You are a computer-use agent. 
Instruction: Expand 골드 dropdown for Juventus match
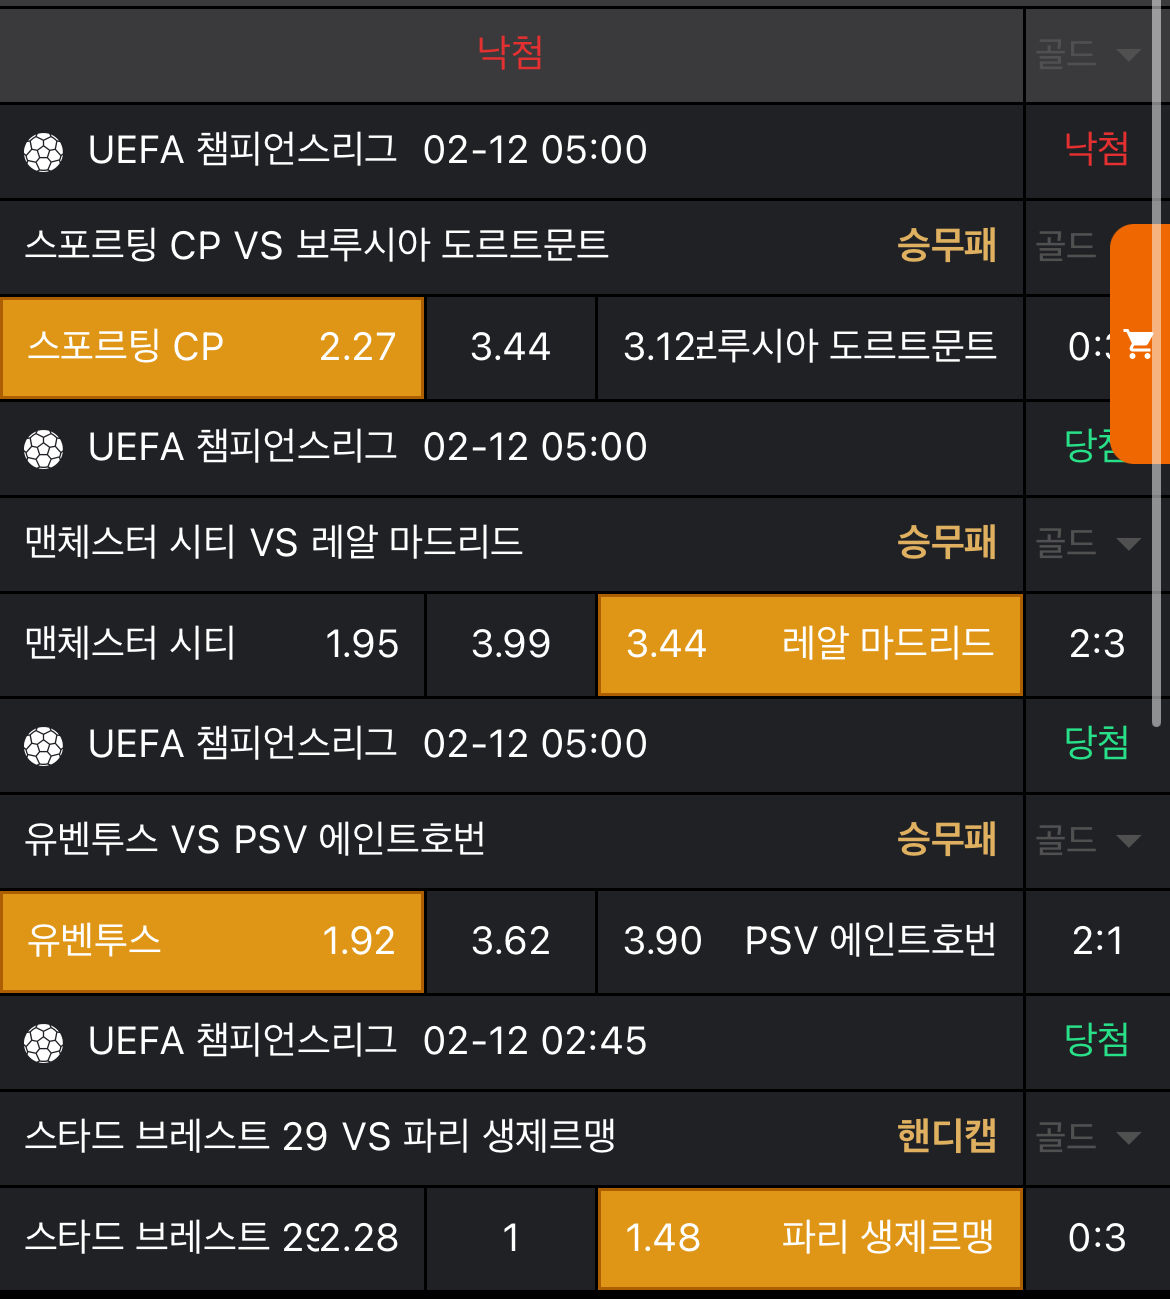click(1088, 840)
